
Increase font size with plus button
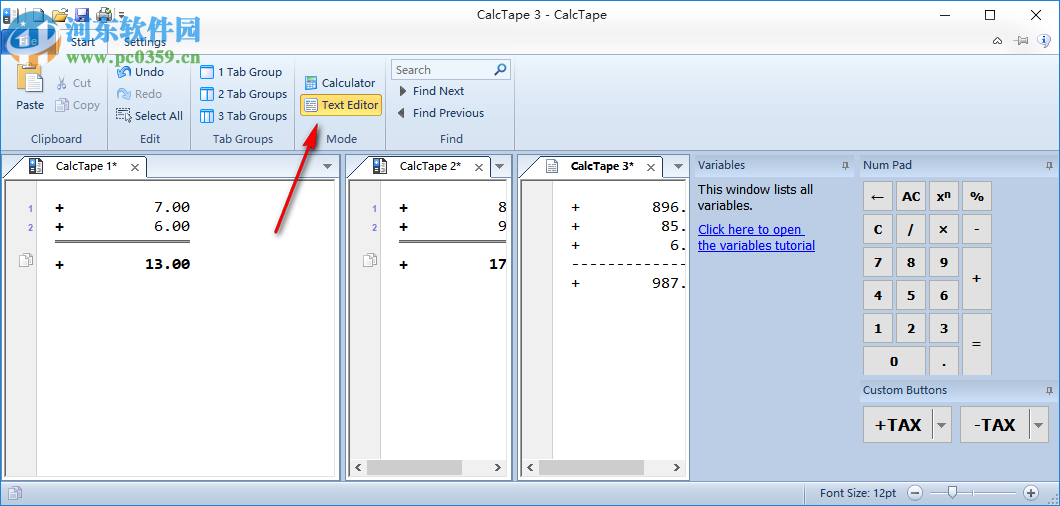[1031, 493]
